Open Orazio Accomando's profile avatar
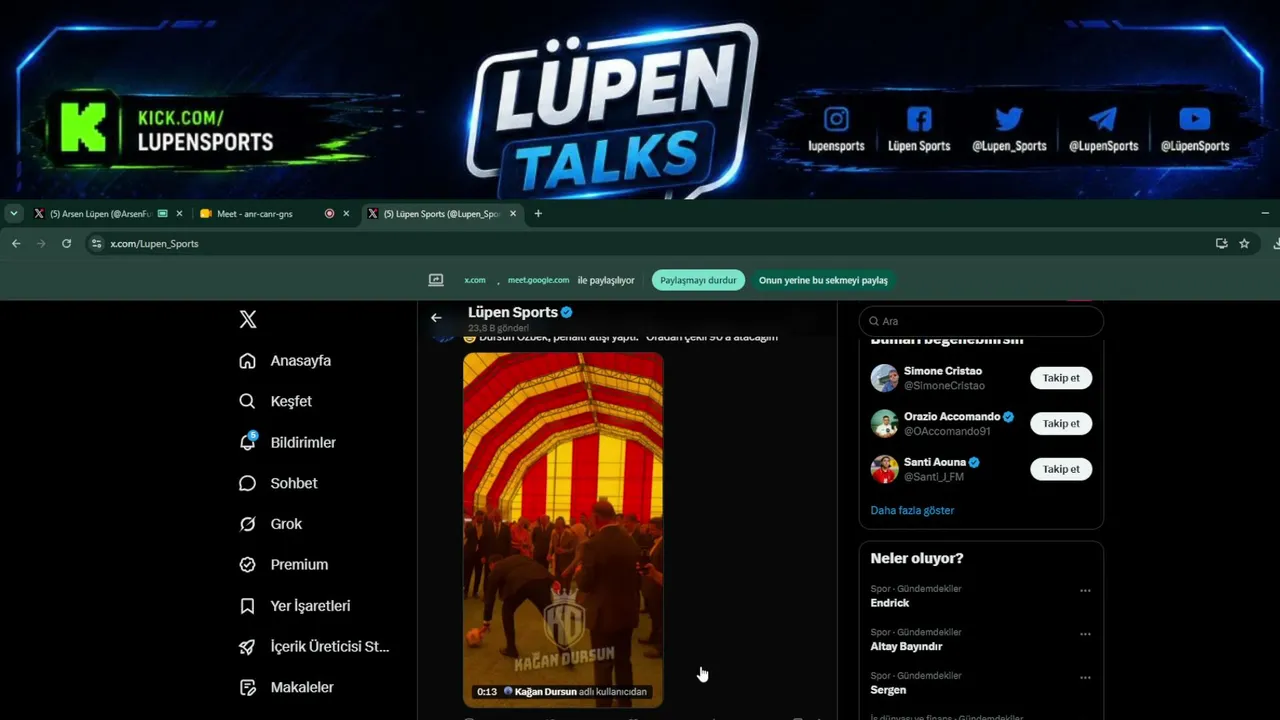 [884, 424]
